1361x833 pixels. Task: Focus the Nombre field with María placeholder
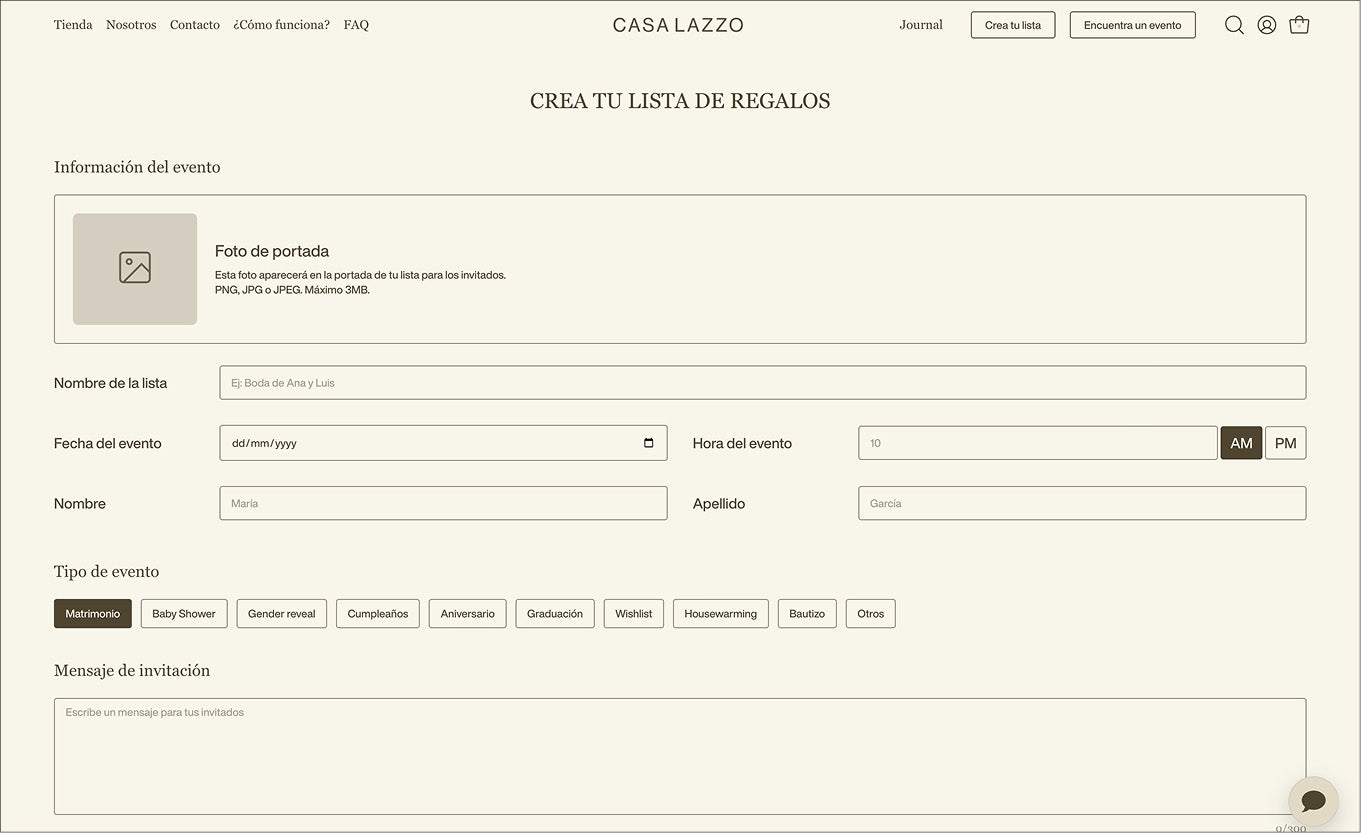[443, 503]
